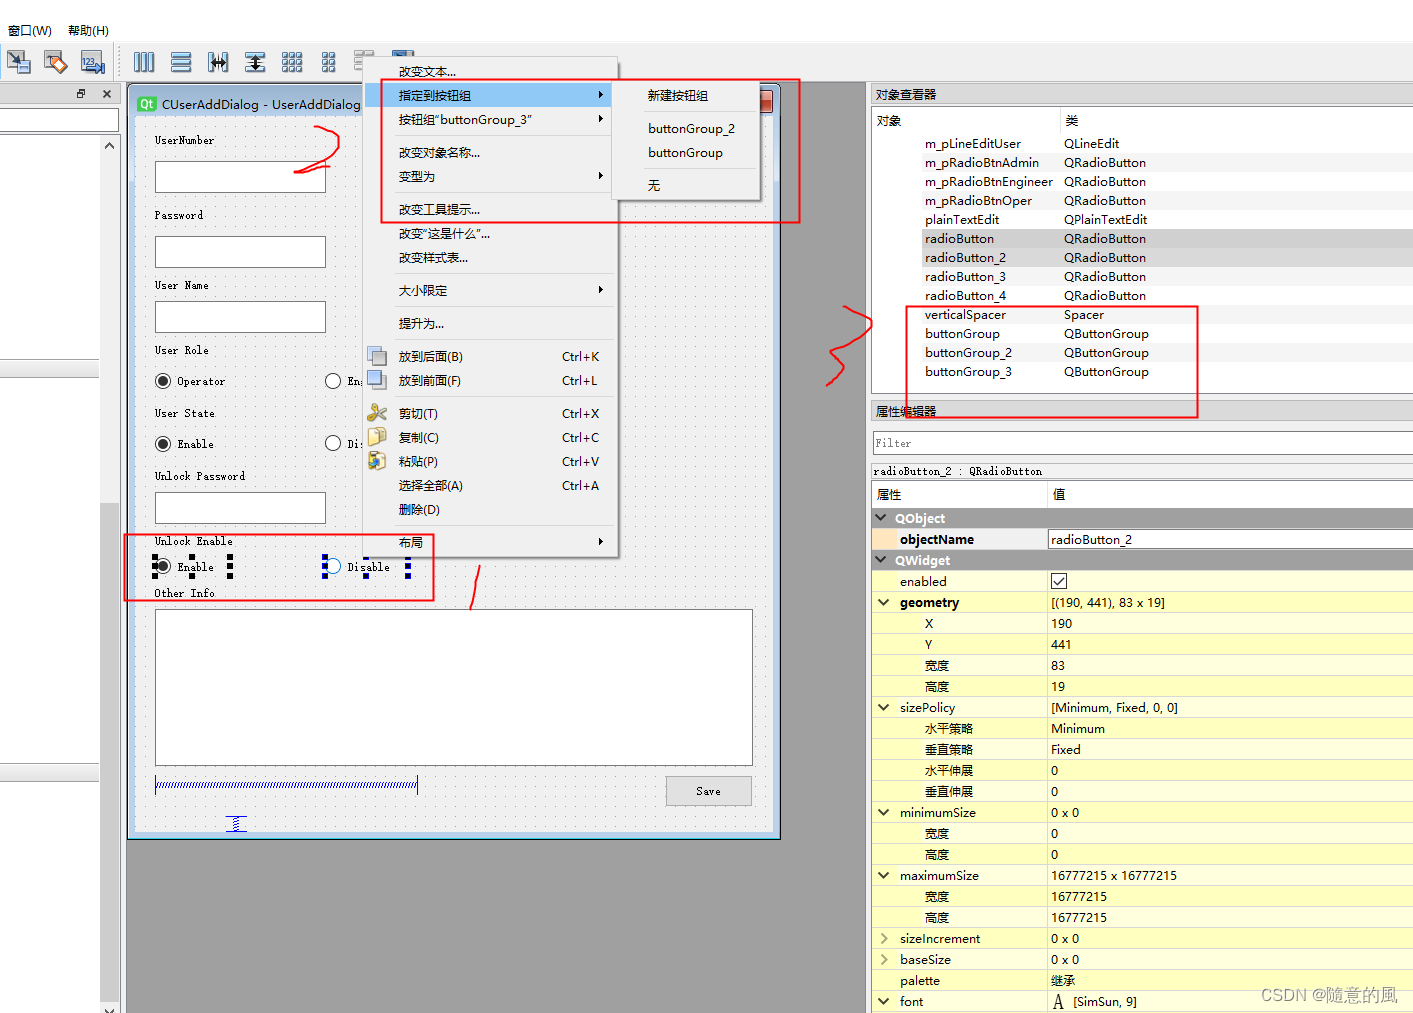Click objectName value radioButton_2
Screen dimensions: 1413x1013
pyautogui.click(x=1230, y=539)
